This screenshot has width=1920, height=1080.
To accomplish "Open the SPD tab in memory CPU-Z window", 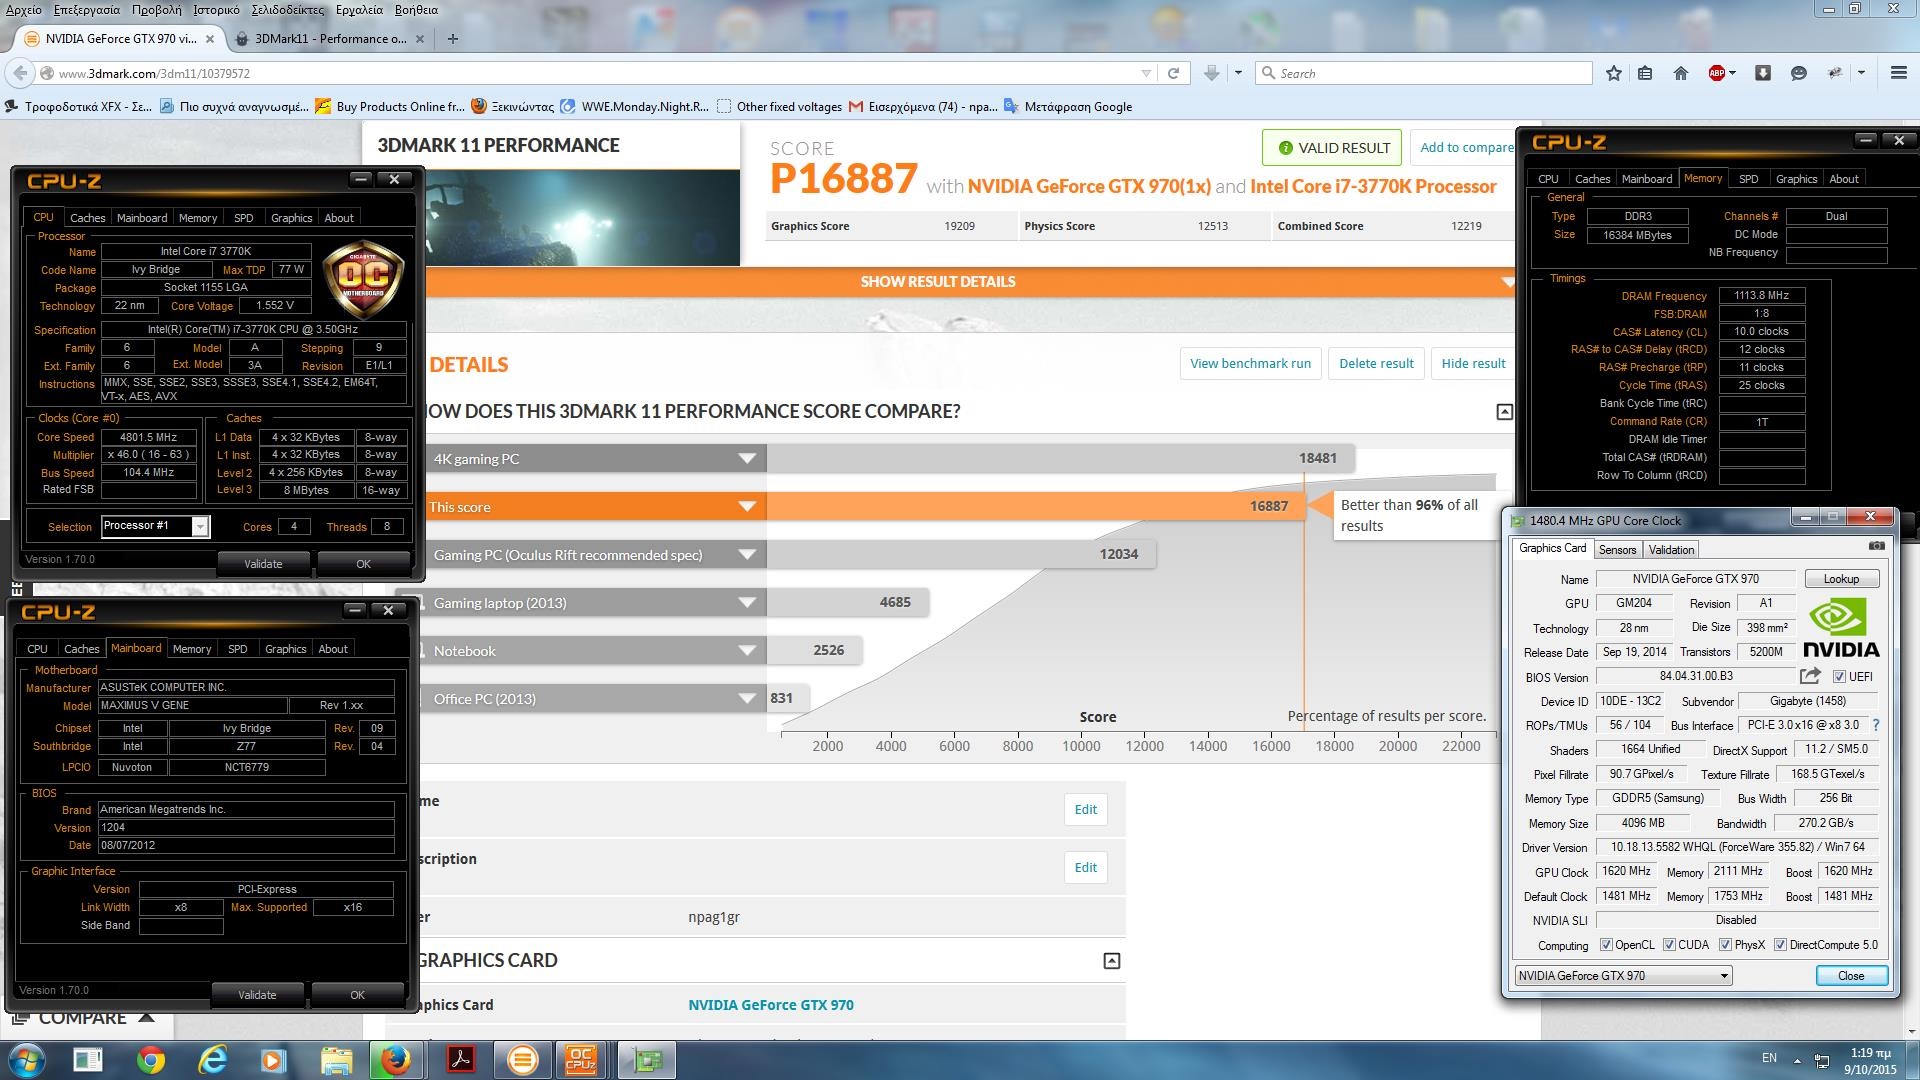I will (x=1748, y=179).
